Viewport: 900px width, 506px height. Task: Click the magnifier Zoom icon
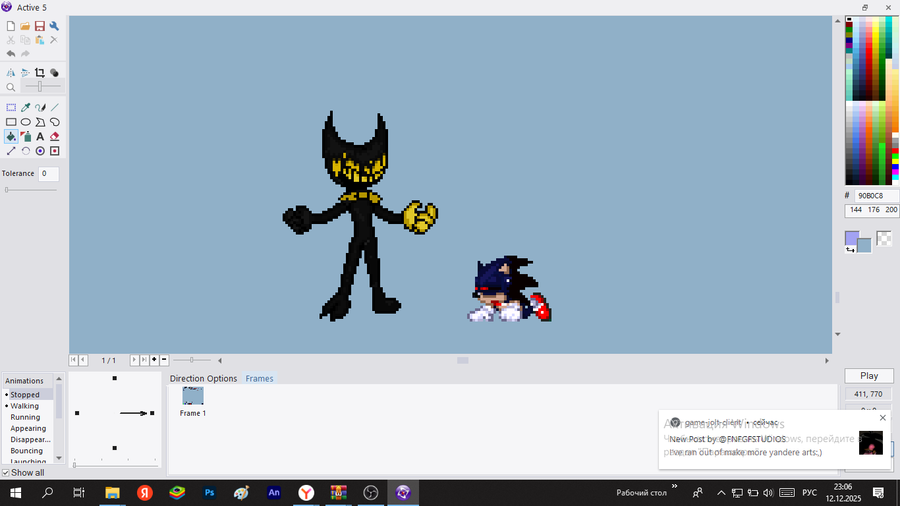pyautogui.click(x=11, y=87)
